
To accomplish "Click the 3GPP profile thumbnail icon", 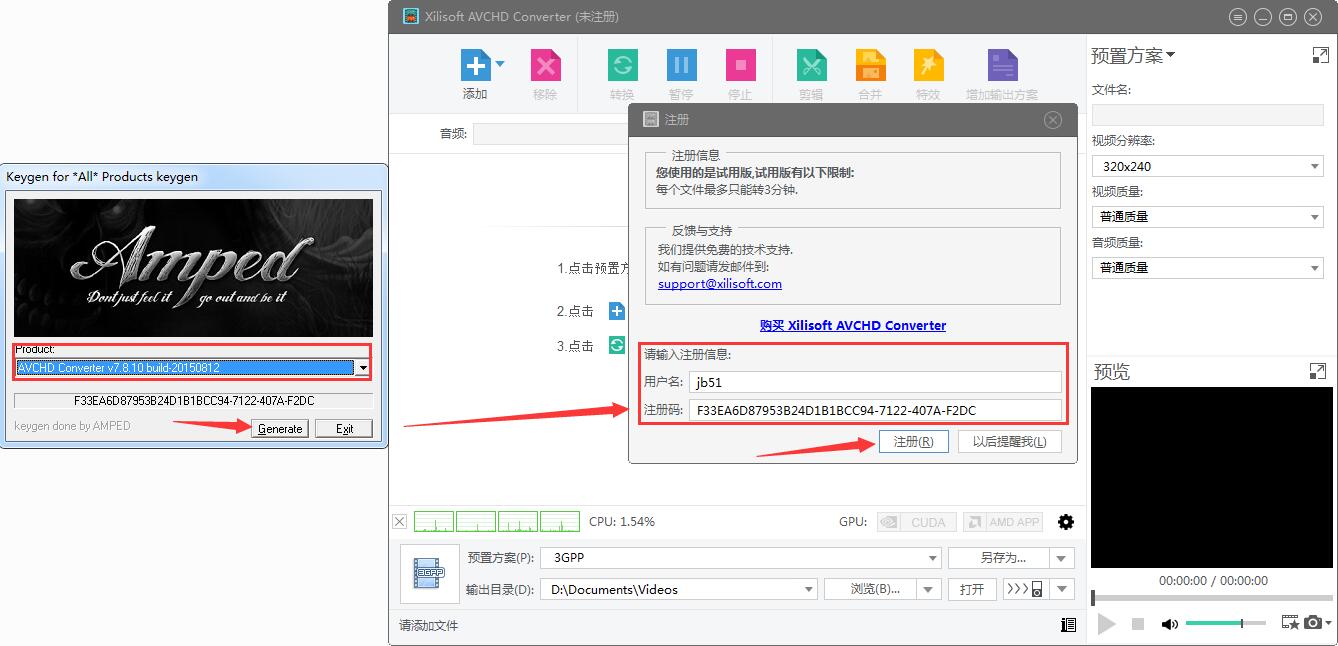I will (430, 574).
